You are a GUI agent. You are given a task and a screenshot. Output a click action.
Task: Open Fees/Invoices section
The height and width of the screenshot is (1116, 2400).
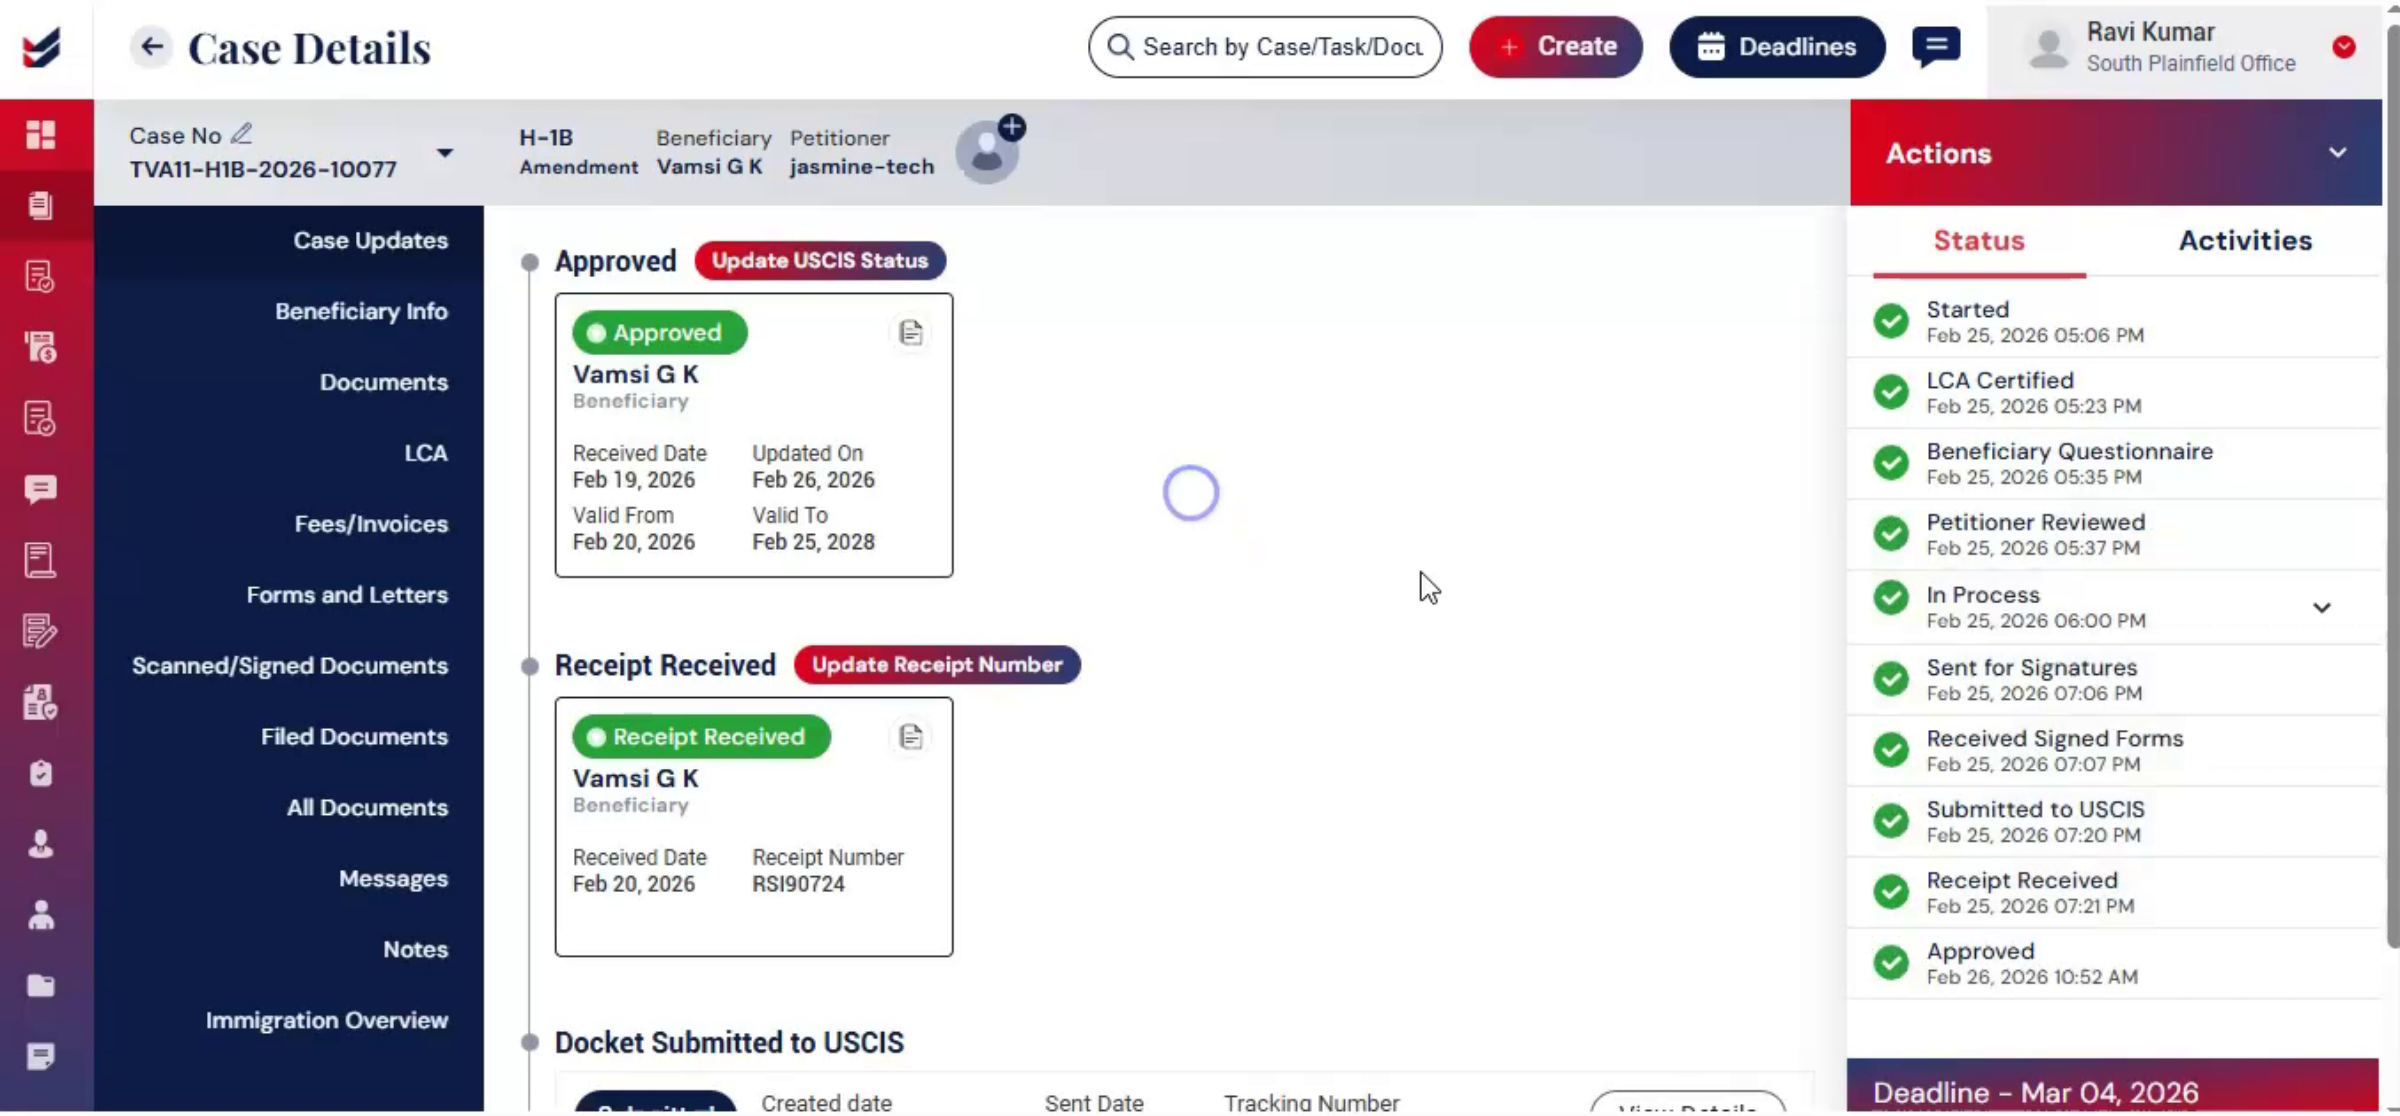point(371,524)
